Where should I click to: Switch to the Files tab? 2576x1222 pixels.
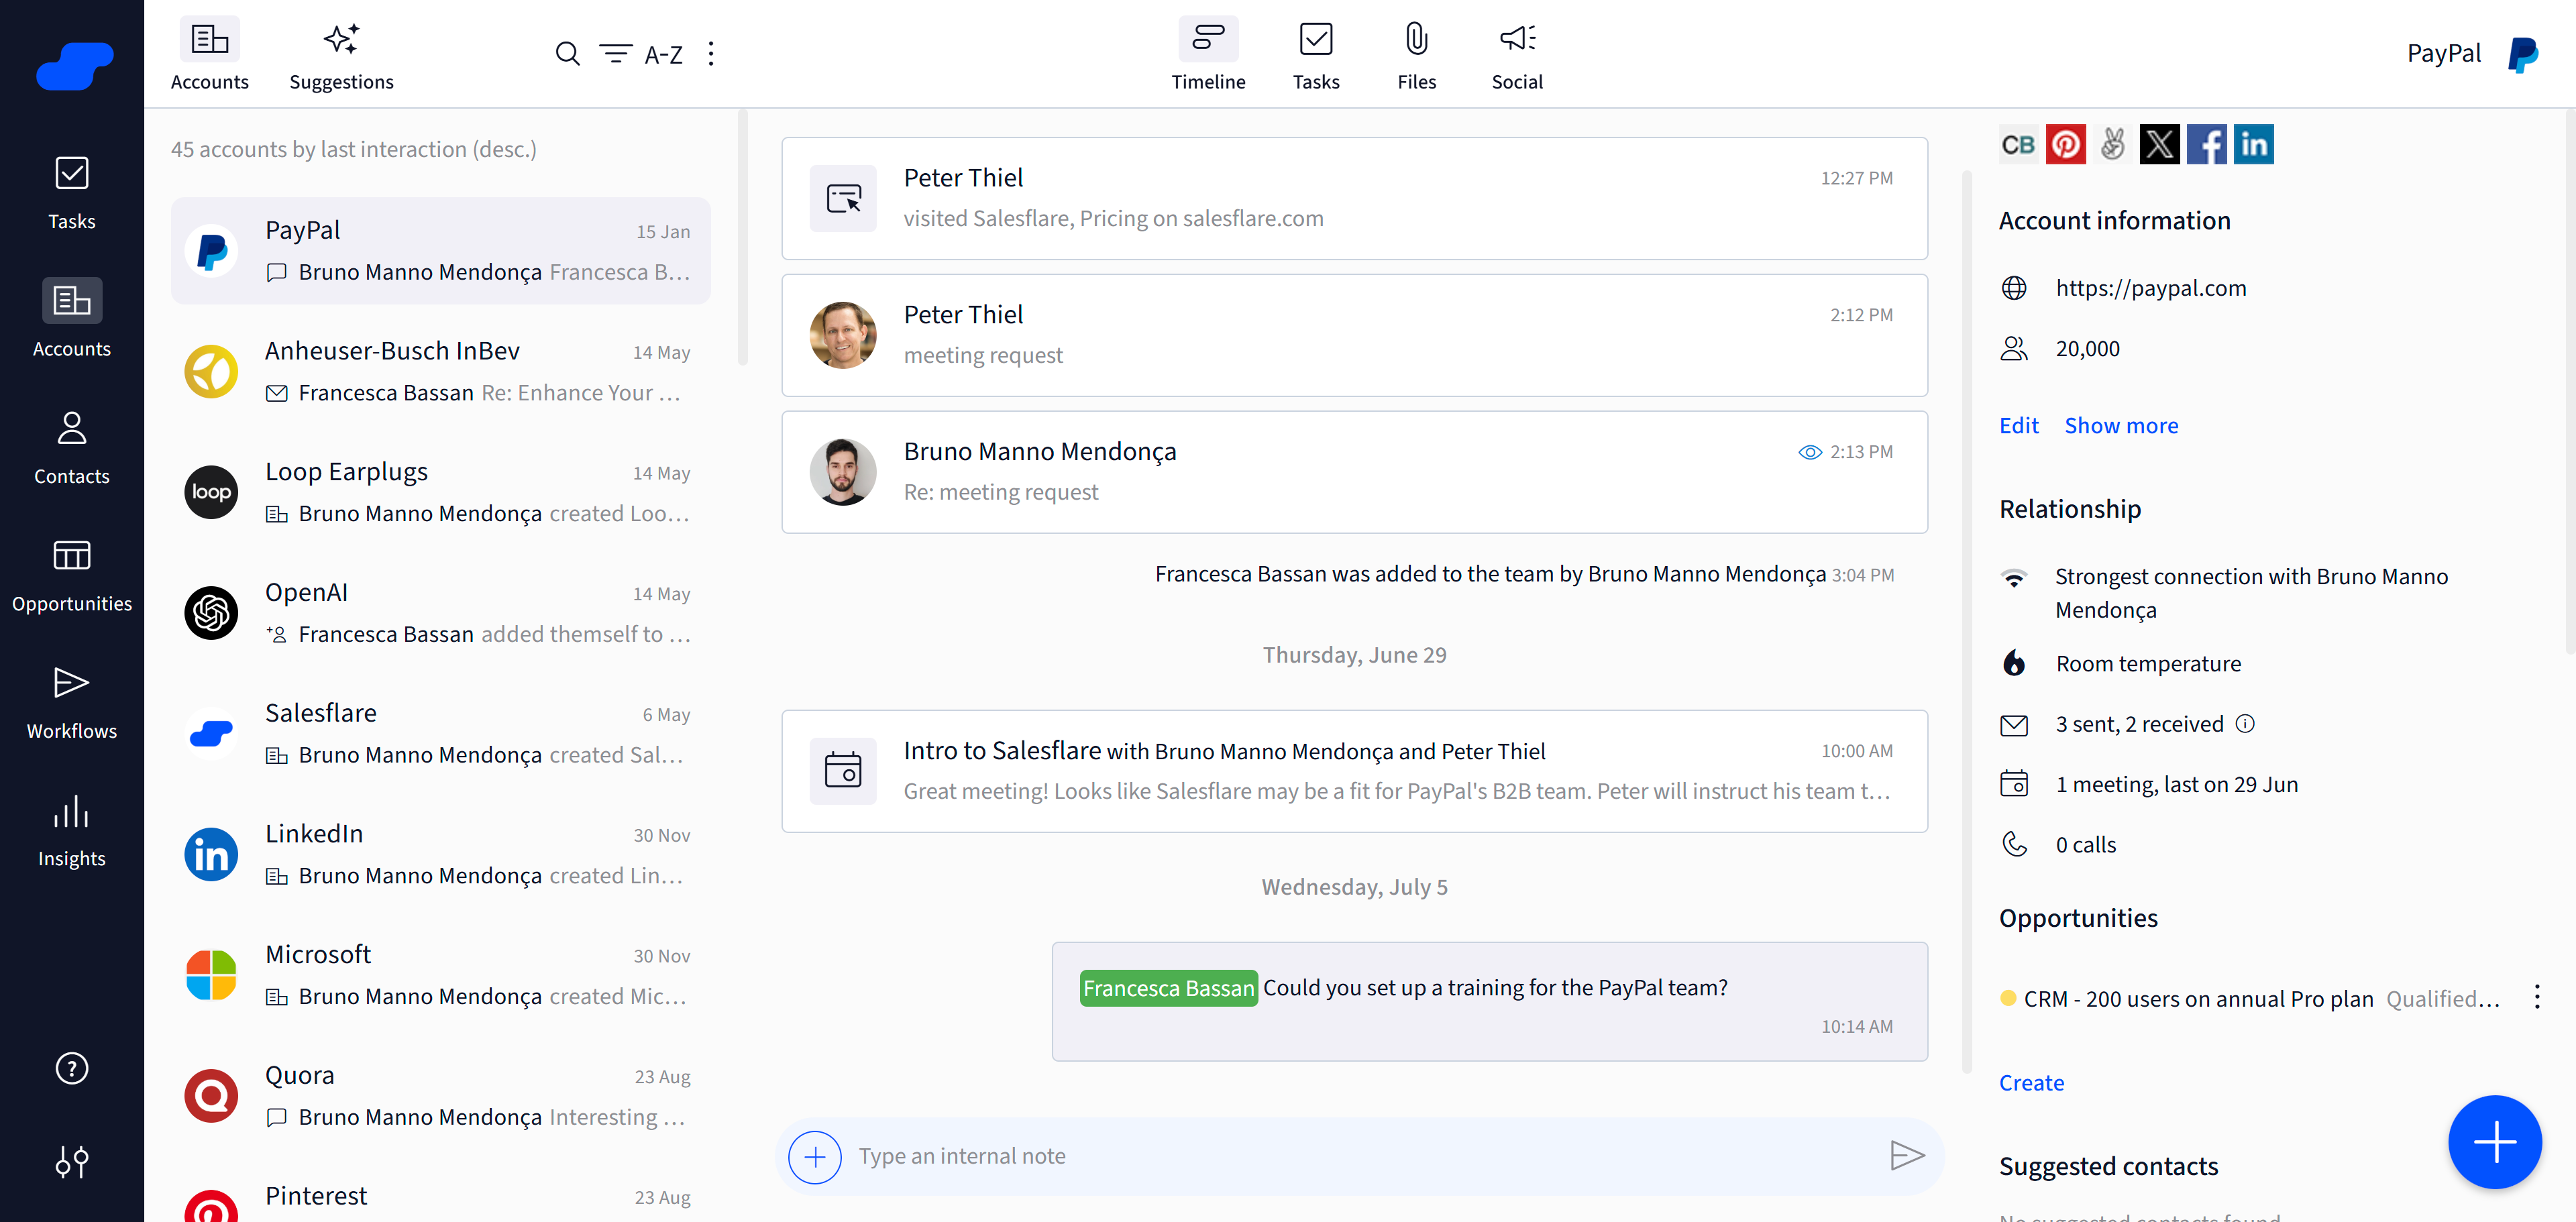tap(1416, 54)
